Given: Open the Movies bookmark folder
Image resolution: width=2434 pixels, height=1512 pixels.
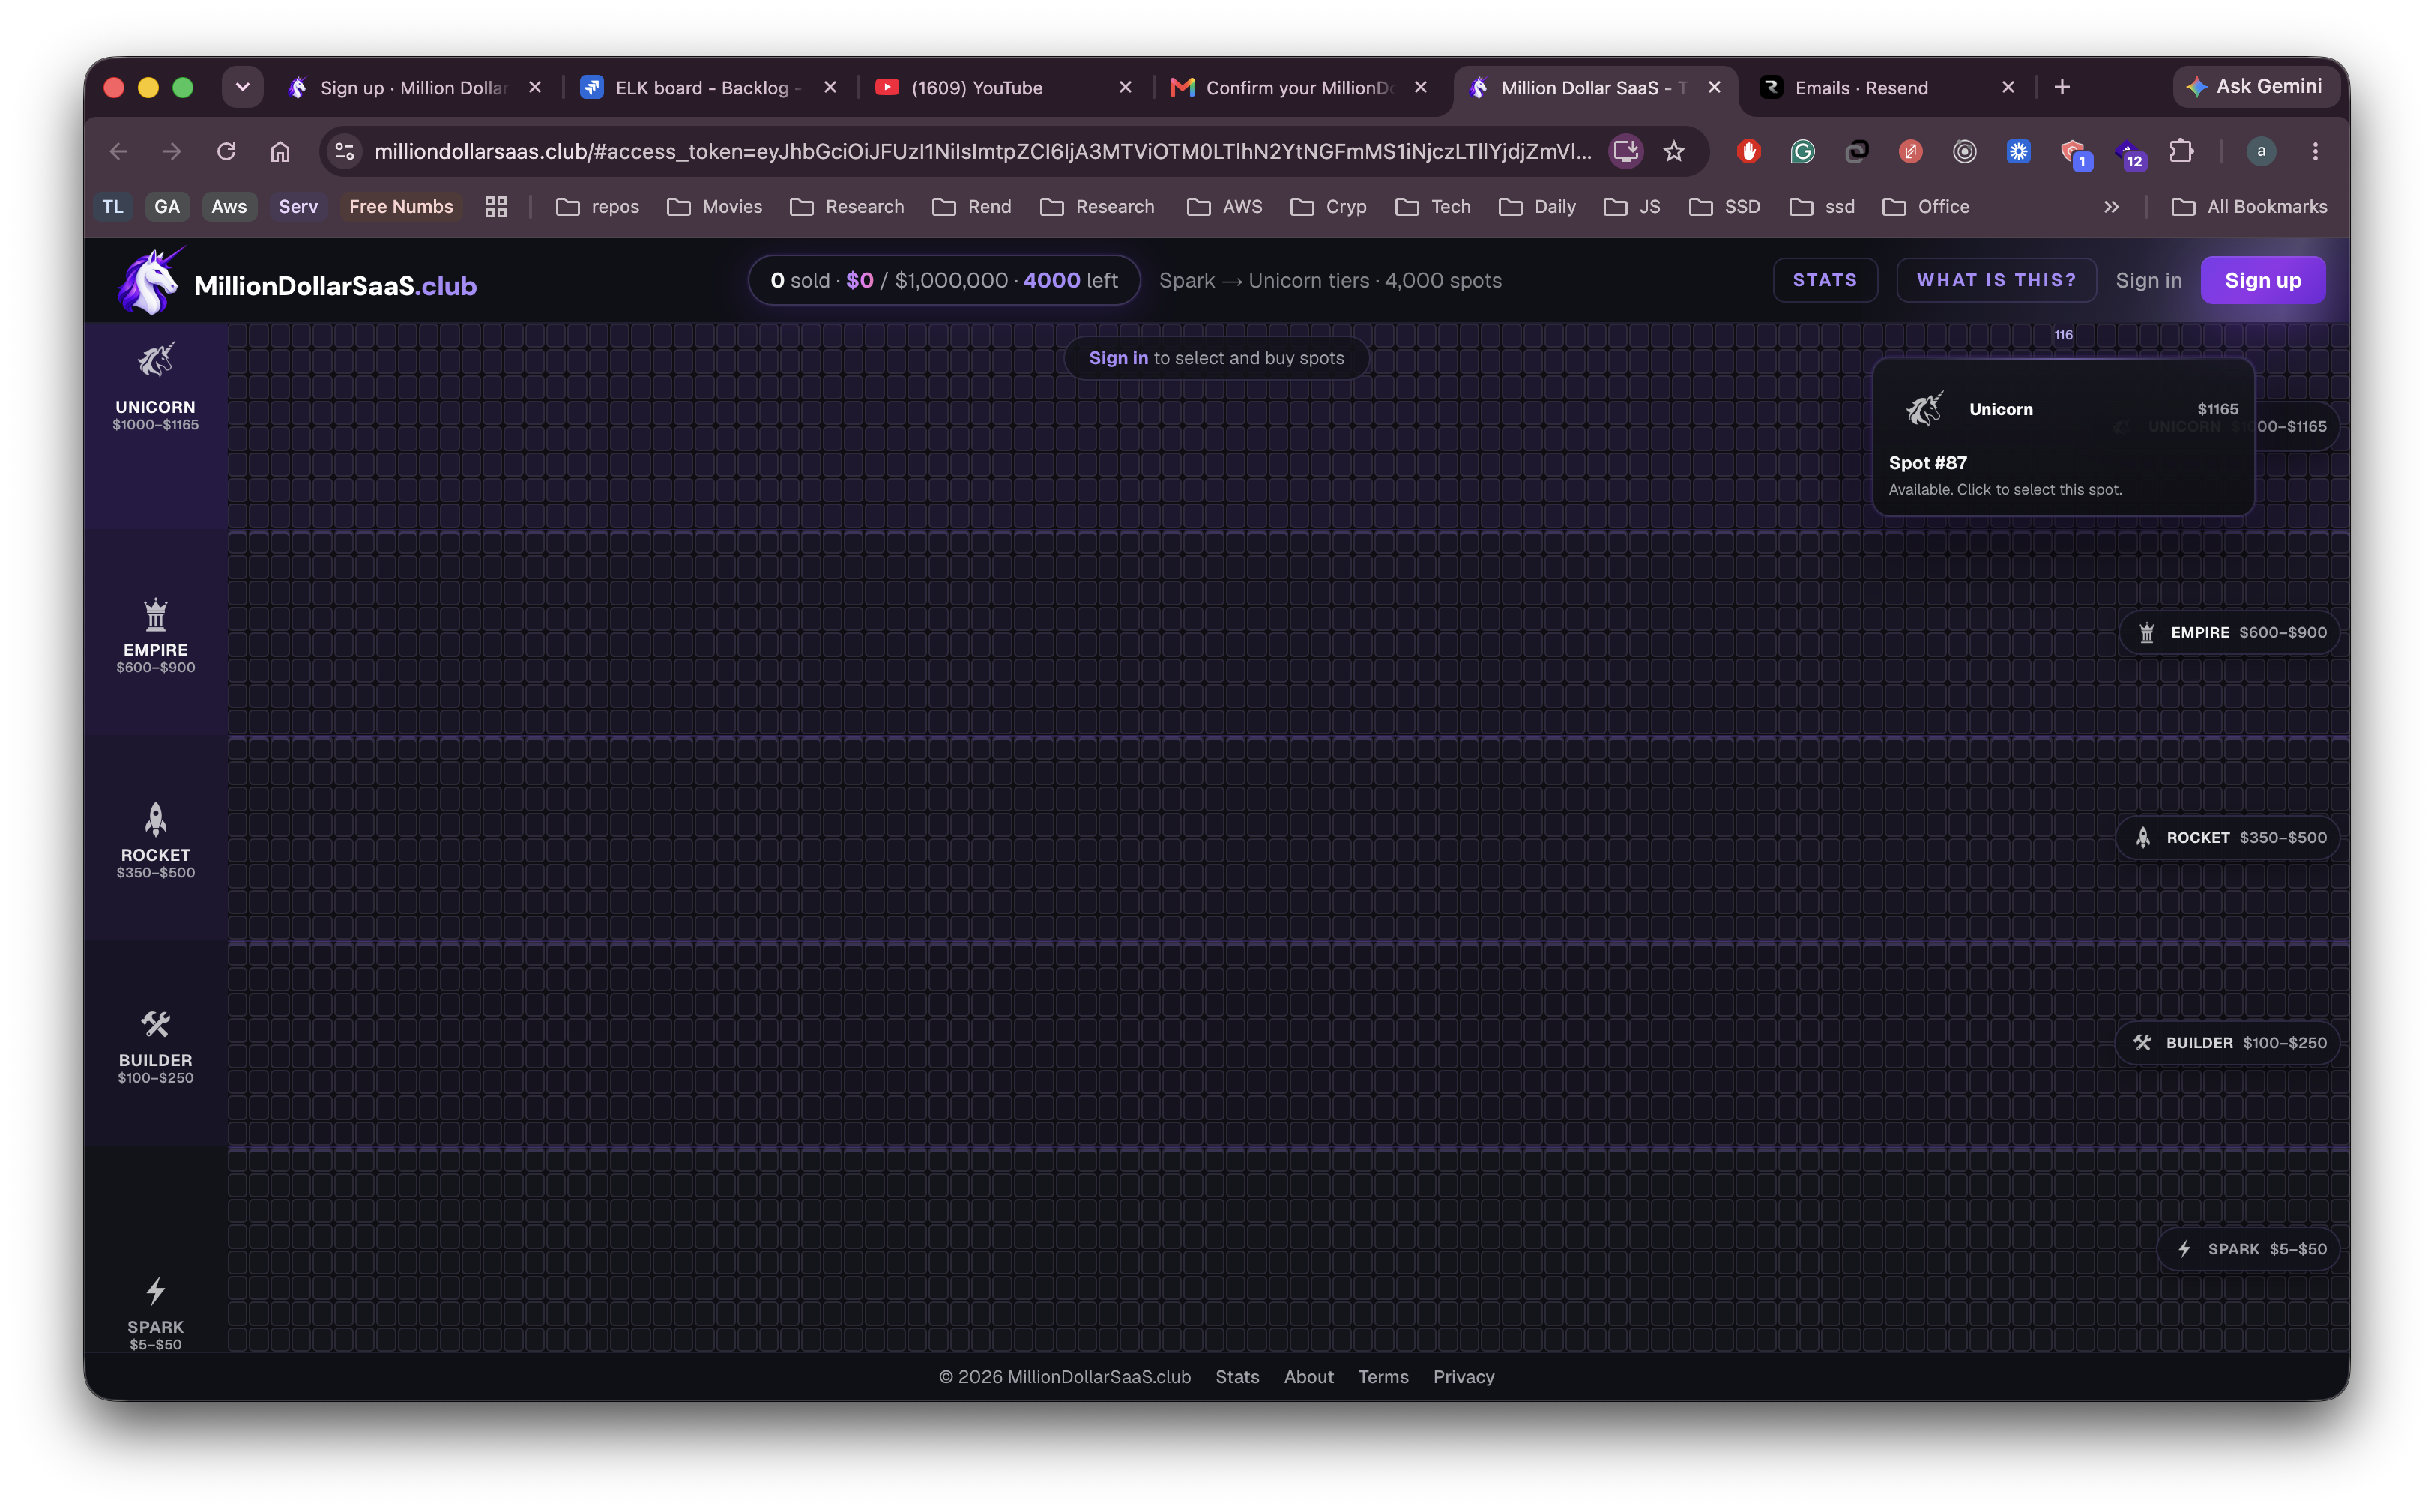Looking at the screenshot, I should click(715, 207).
